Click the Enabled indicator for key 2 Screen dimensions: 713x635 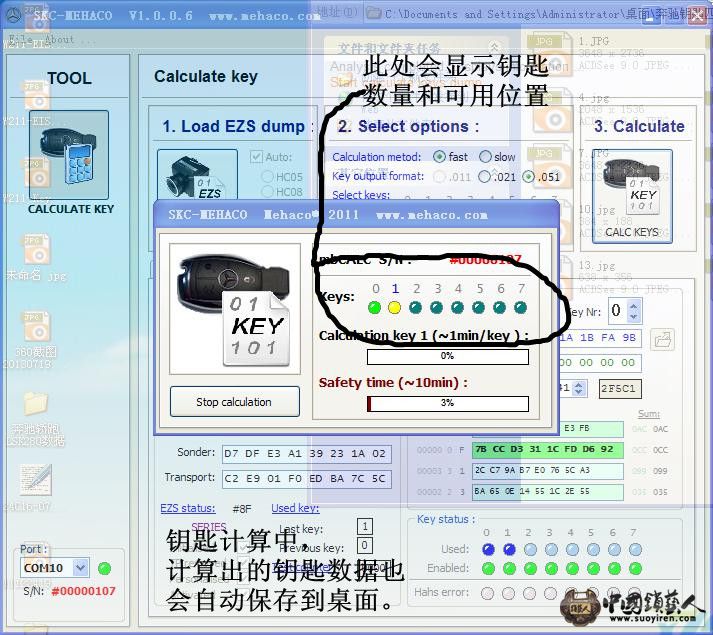pos(530,569)
